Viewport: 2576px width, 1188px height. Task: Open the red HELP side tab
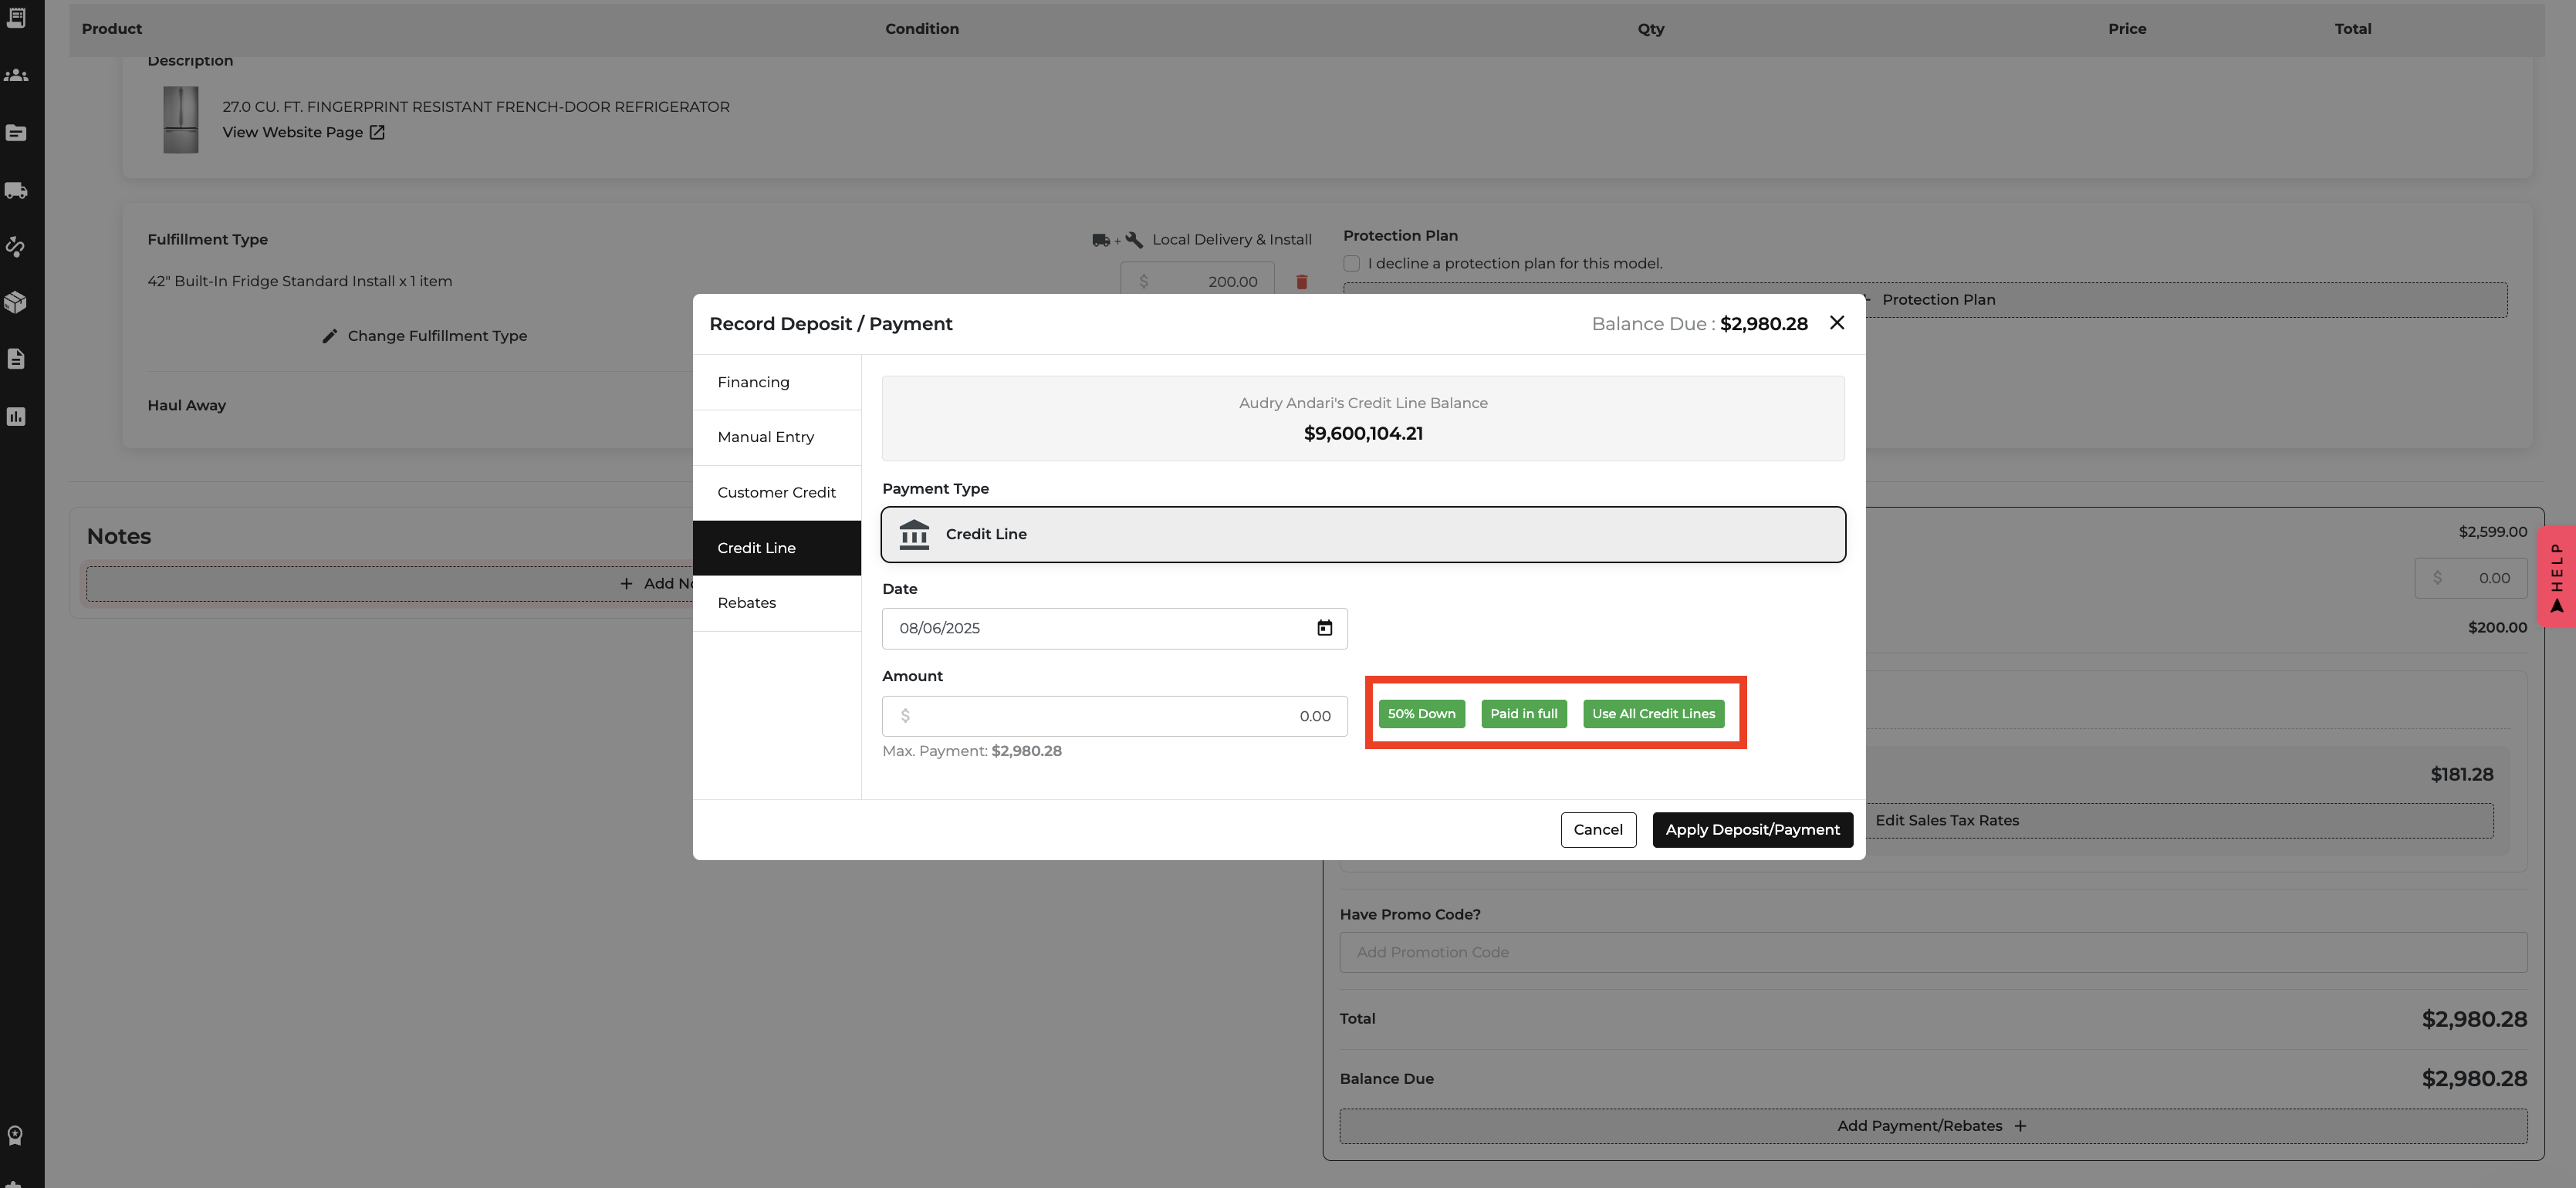click(2556, 576)
